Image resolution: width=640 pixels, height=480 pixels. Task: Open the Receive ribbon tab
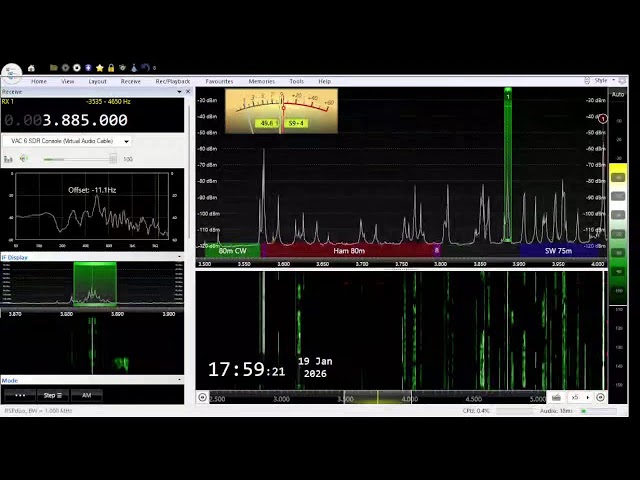tap(131, 81)
